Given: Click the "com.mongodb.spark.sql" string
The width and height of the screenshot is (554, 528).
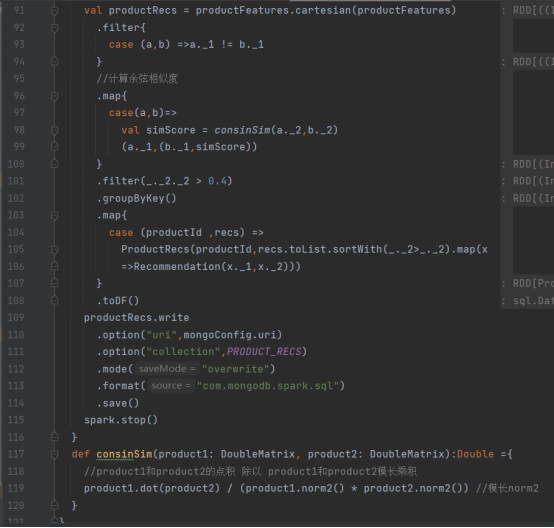Looking at the screenshot, I should (268, 386).
